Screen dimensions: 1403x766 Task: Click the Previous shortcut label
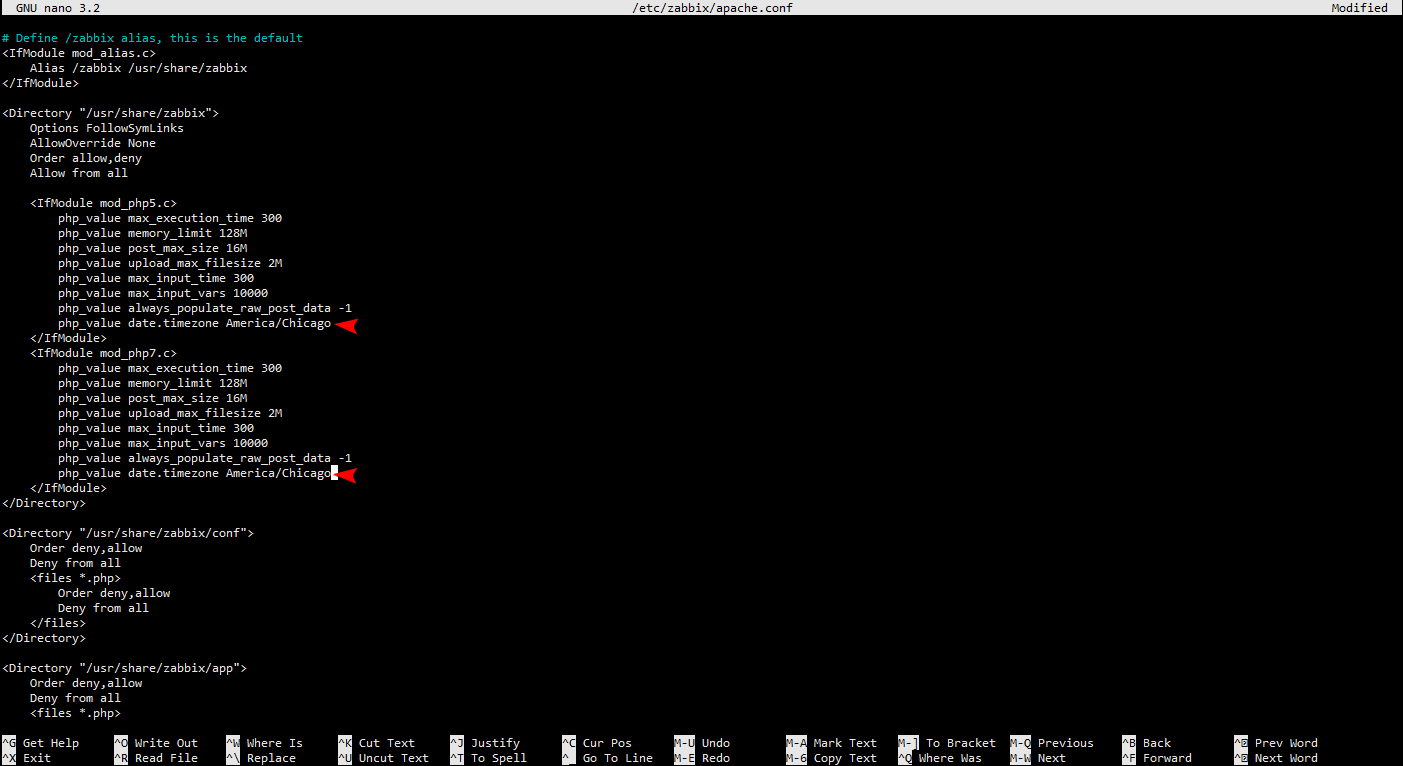point(1066,743)
